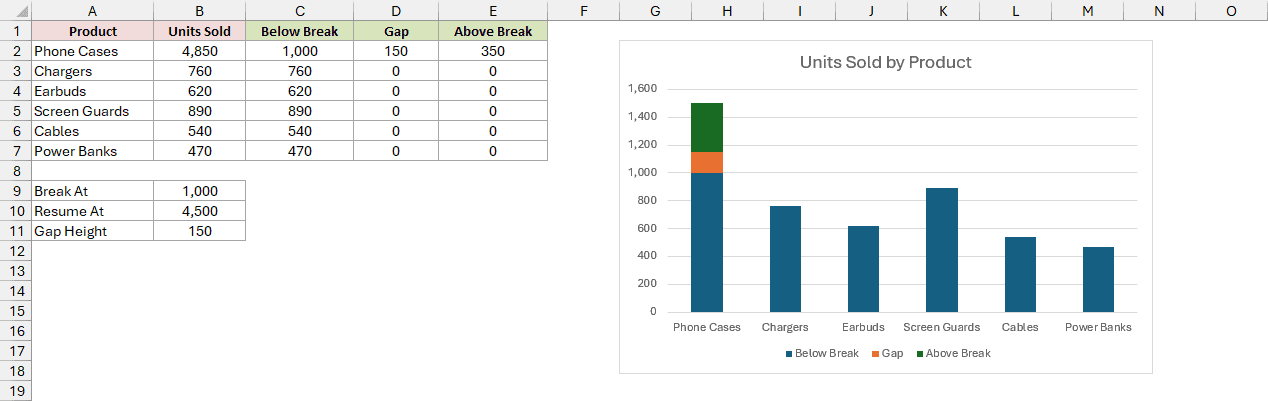This screenshot has width=1268, height=401.
Task: Click the Gap legend entry
Action: coord(888,353)
